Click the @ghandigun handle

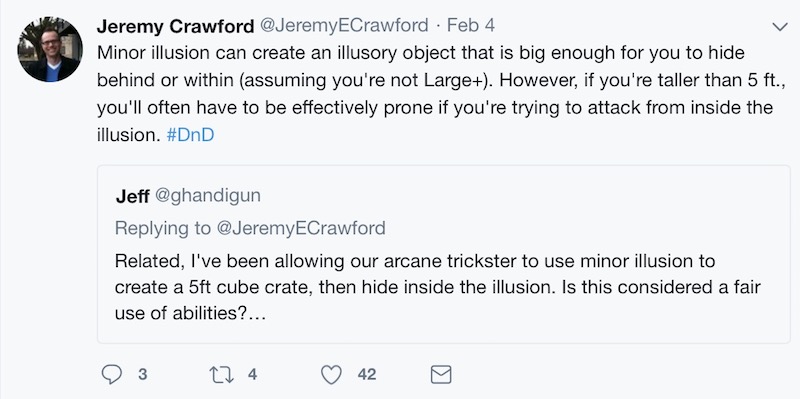(208, 196)
